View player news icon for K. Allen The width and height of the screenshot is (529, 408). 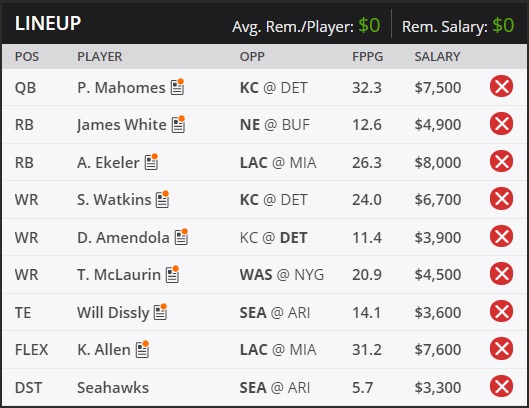142,349
